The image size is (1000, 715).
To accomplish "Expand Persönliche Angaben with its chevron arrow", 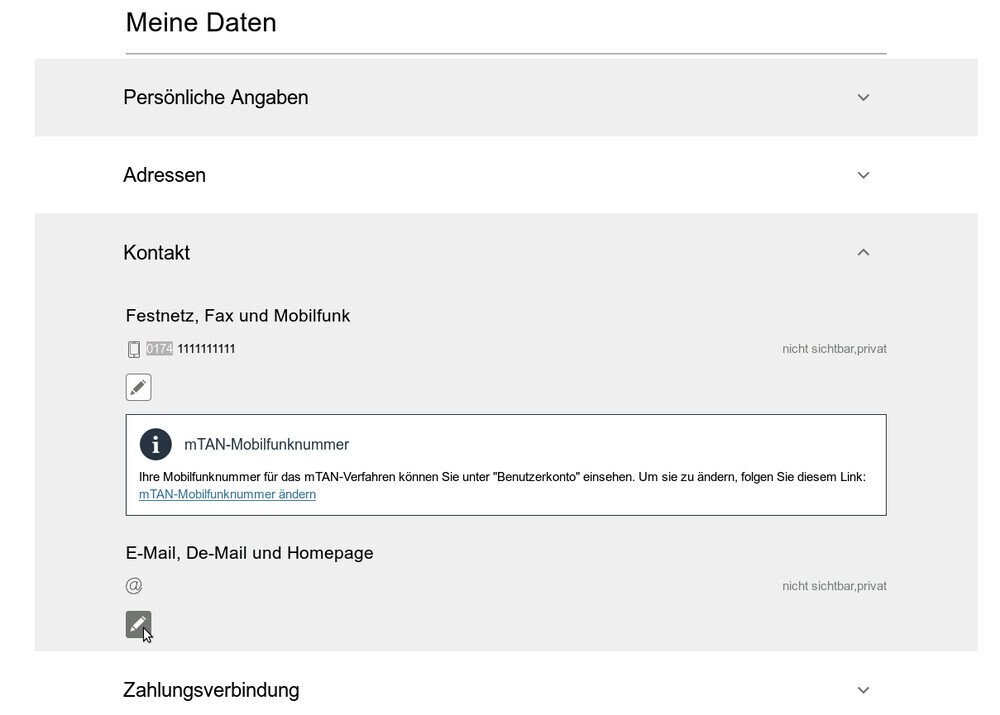I will (863, 98).
